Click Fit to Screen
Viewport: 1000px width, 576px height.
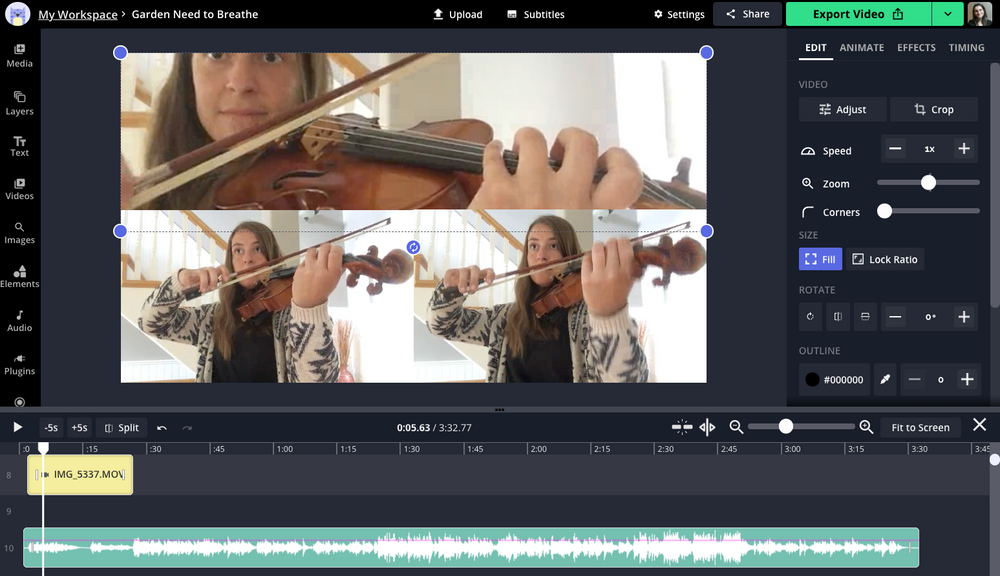click(x=920, y=427)
